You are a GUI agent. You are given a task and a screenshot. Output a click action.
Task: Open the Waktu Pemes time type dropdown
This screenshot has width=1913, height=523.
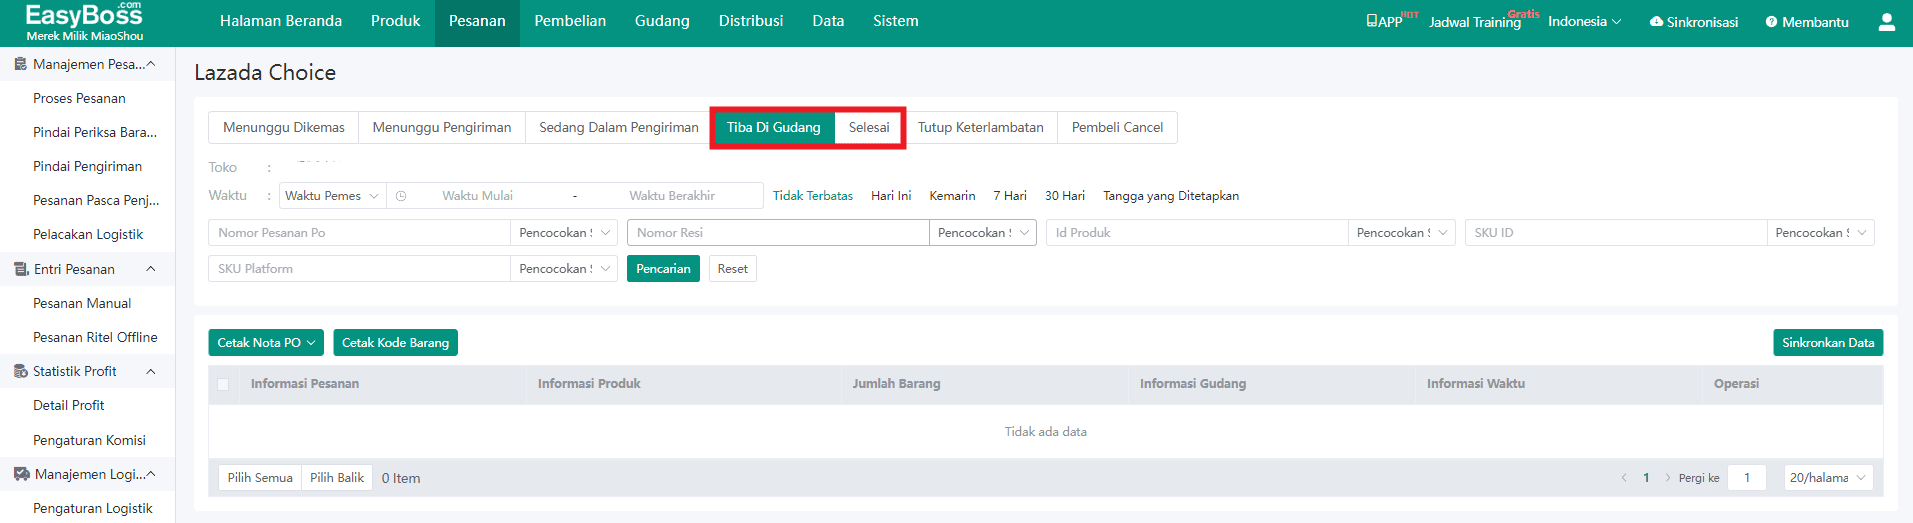332,196
